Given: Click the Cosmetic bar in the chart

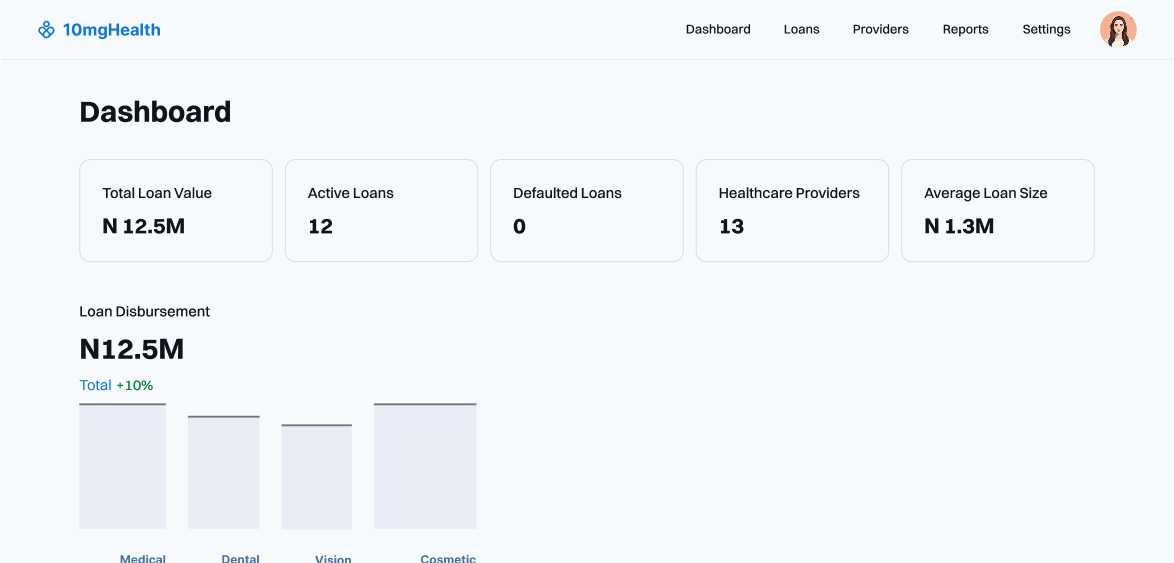Looking at the screenshot, I should point(425,466).
